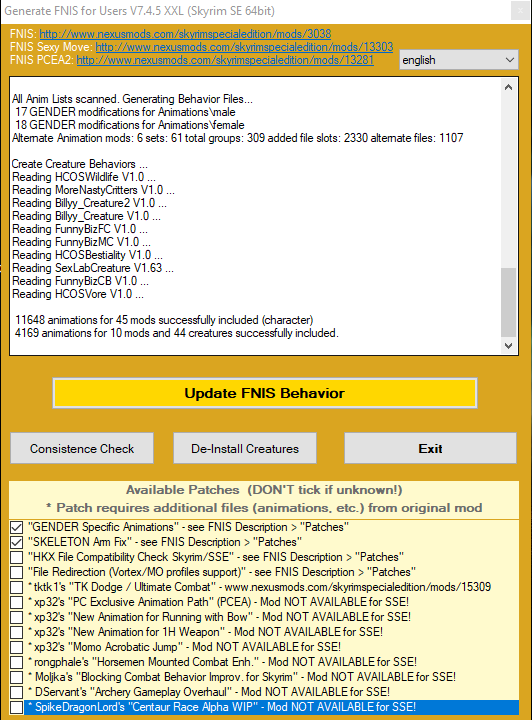Open the FNIS Sexy Move link ending 13303
The width and height of the screenshot is (532, 720).
click(x=244, y=47)
